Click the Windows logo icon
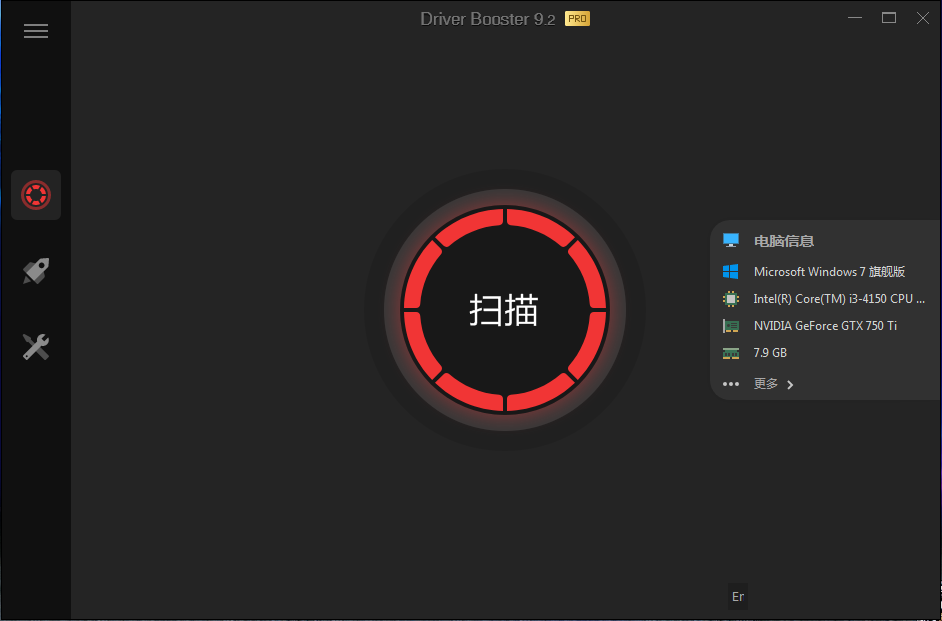 click(731, 271)
